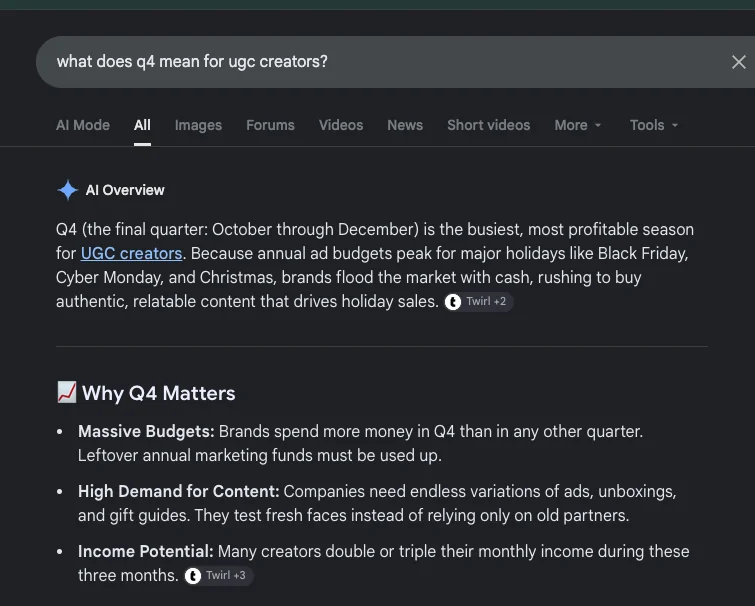This screenshot has width=755, height=606.
Task: Follow the UGC creators link
Action: click(x=131, y=253)
